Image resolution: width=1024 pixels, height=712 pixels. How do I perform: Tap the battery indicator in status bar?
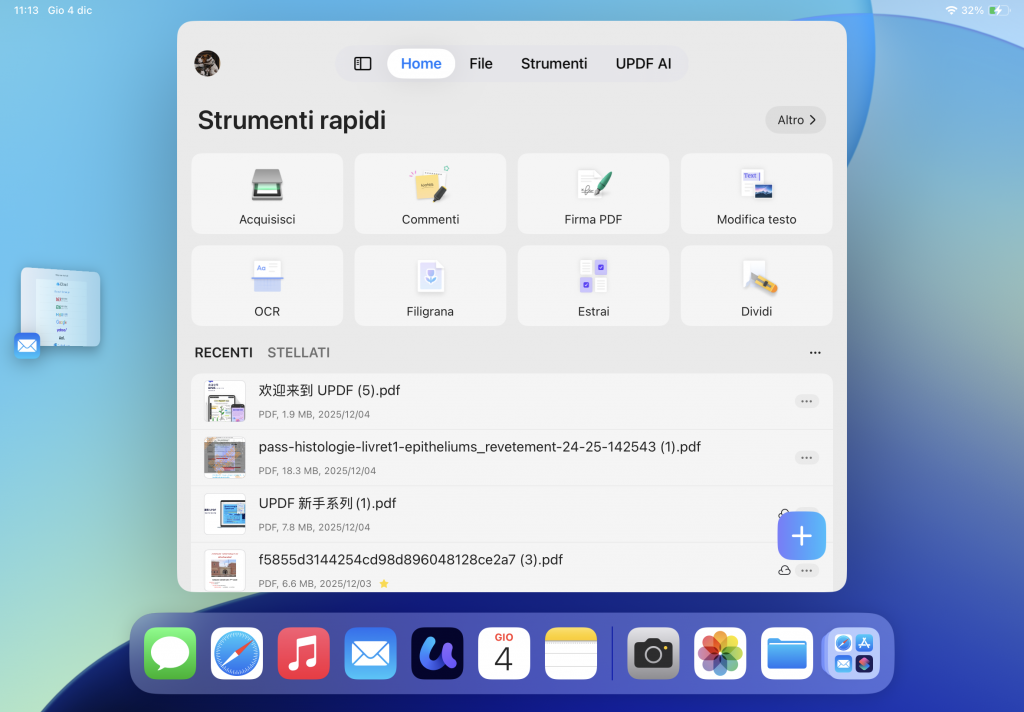(999, 10)
